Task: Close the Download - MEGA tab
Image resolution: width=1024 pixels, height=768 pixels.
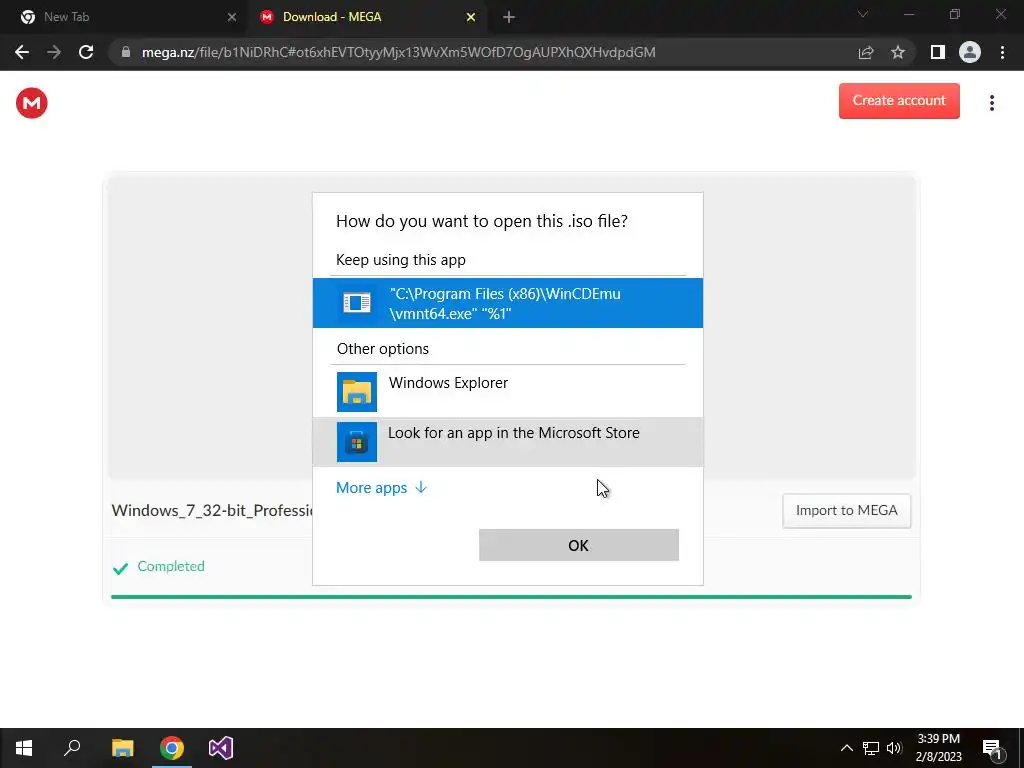Action: [x=471, y=17]
